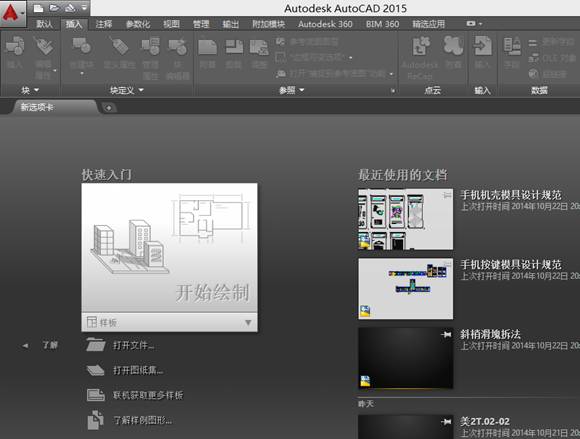580x439 pixels.
Task: Select the 新选项卡 file tab
Action: point(55,107)
